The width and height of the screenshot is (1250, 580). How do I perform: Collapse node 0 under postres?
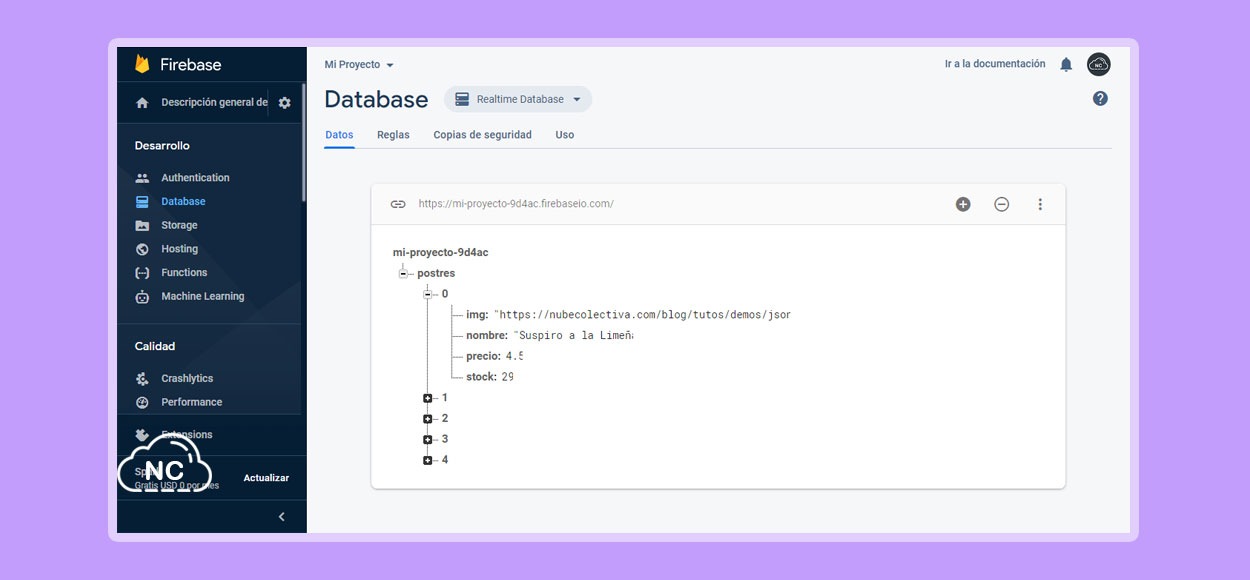tap(428, 294)
